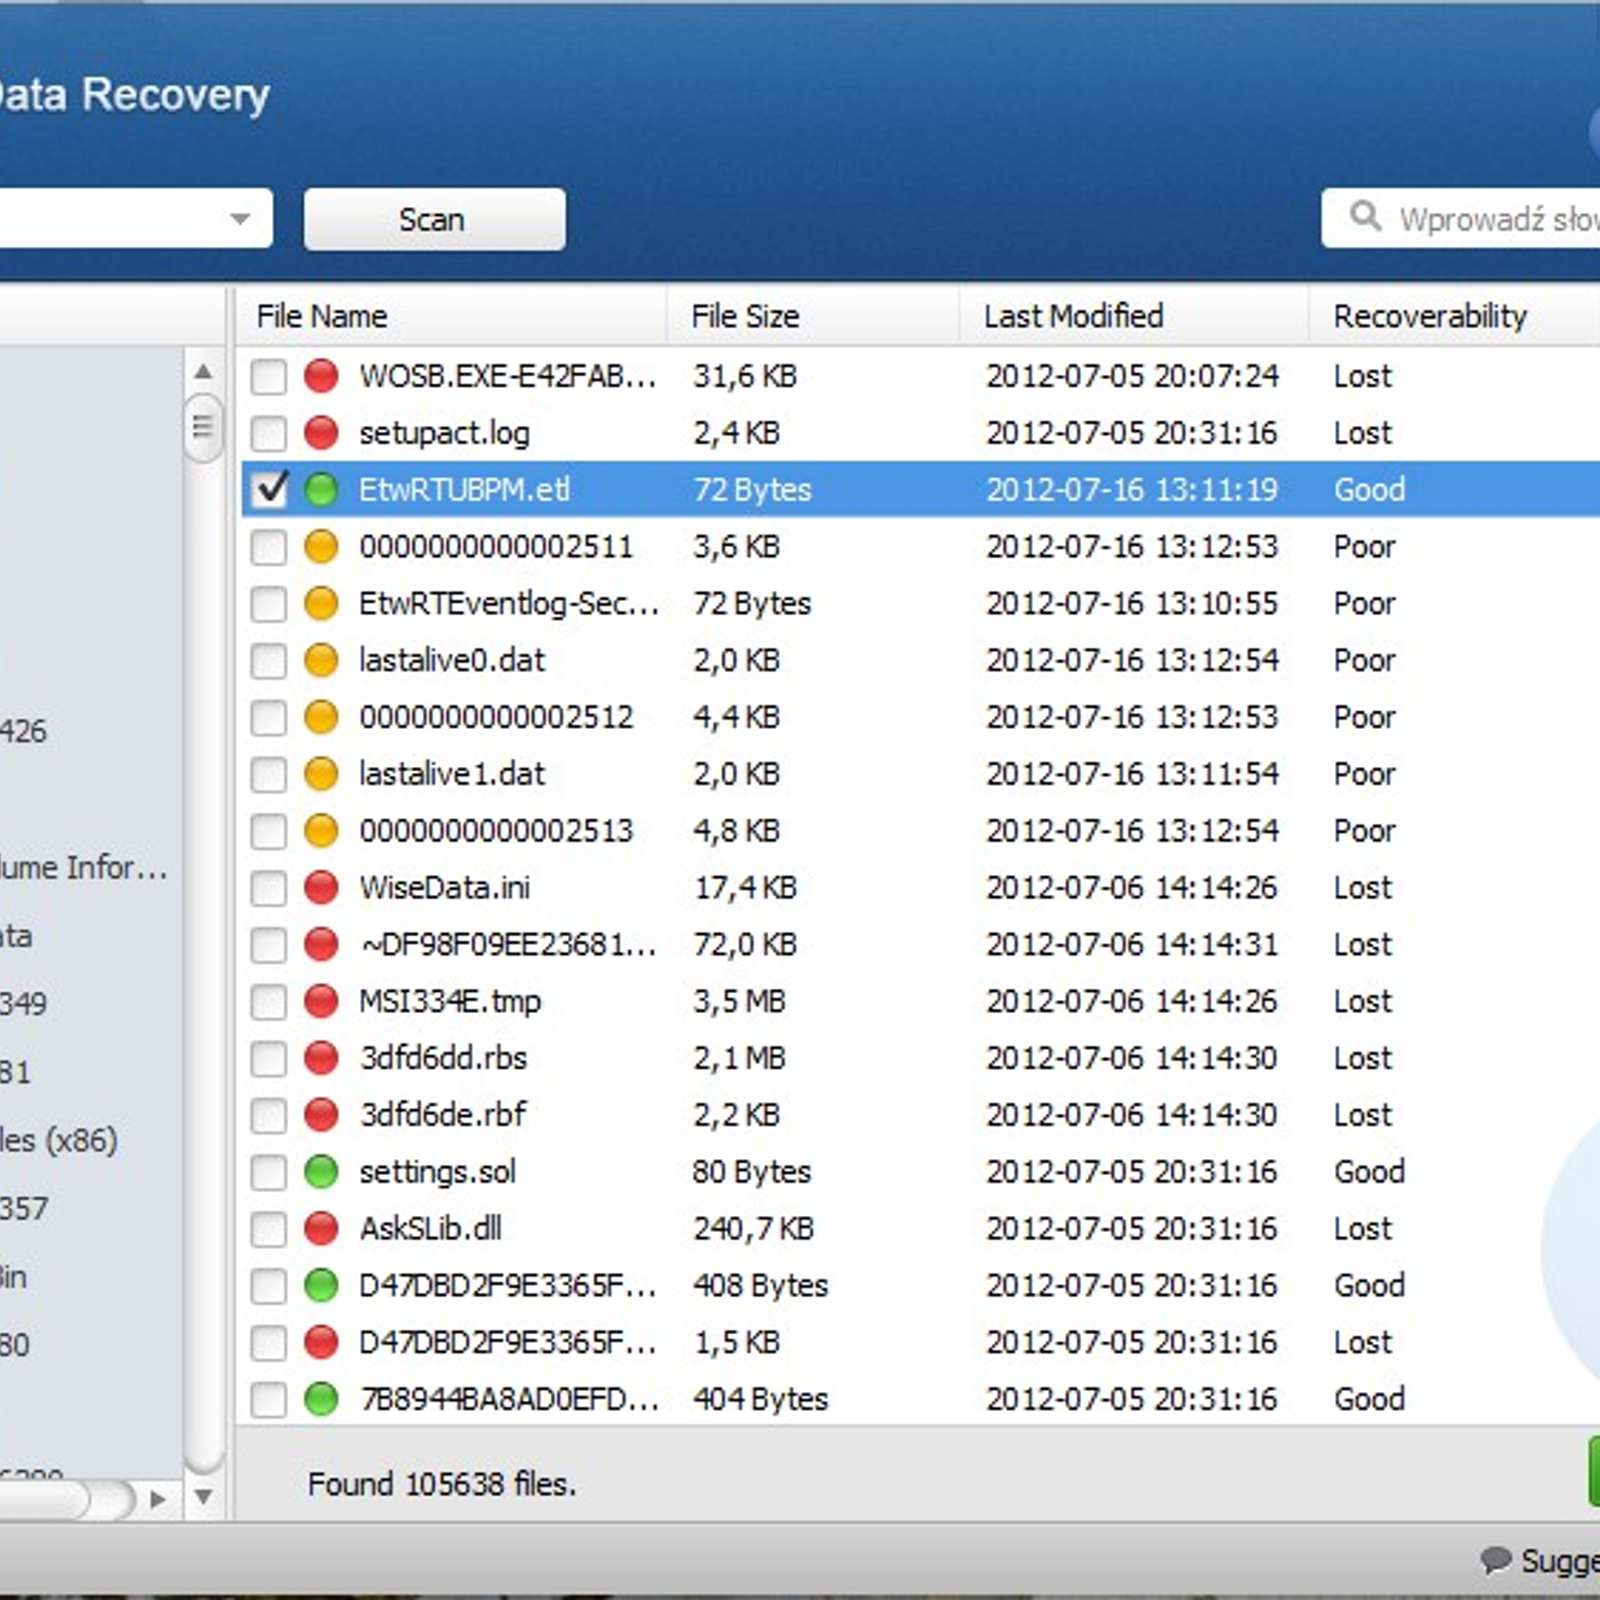Click orange status icon of lastalive1.dat
The width and height of the screenshot is (1600, 1600).
pos(321,774)
